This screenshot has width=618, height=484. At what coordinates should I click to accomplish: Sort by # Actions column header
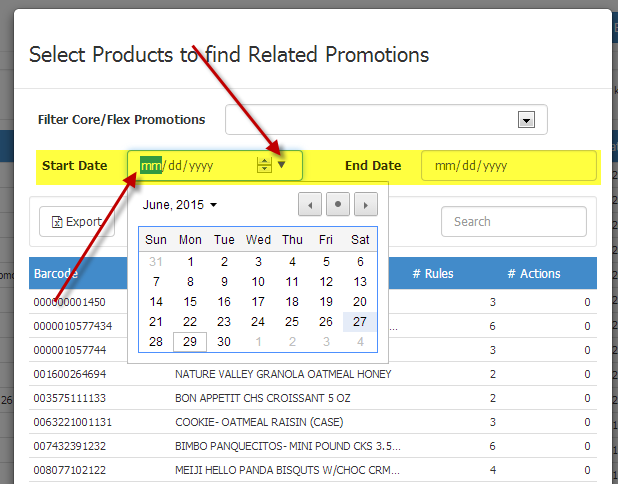[x=533, y=274]
